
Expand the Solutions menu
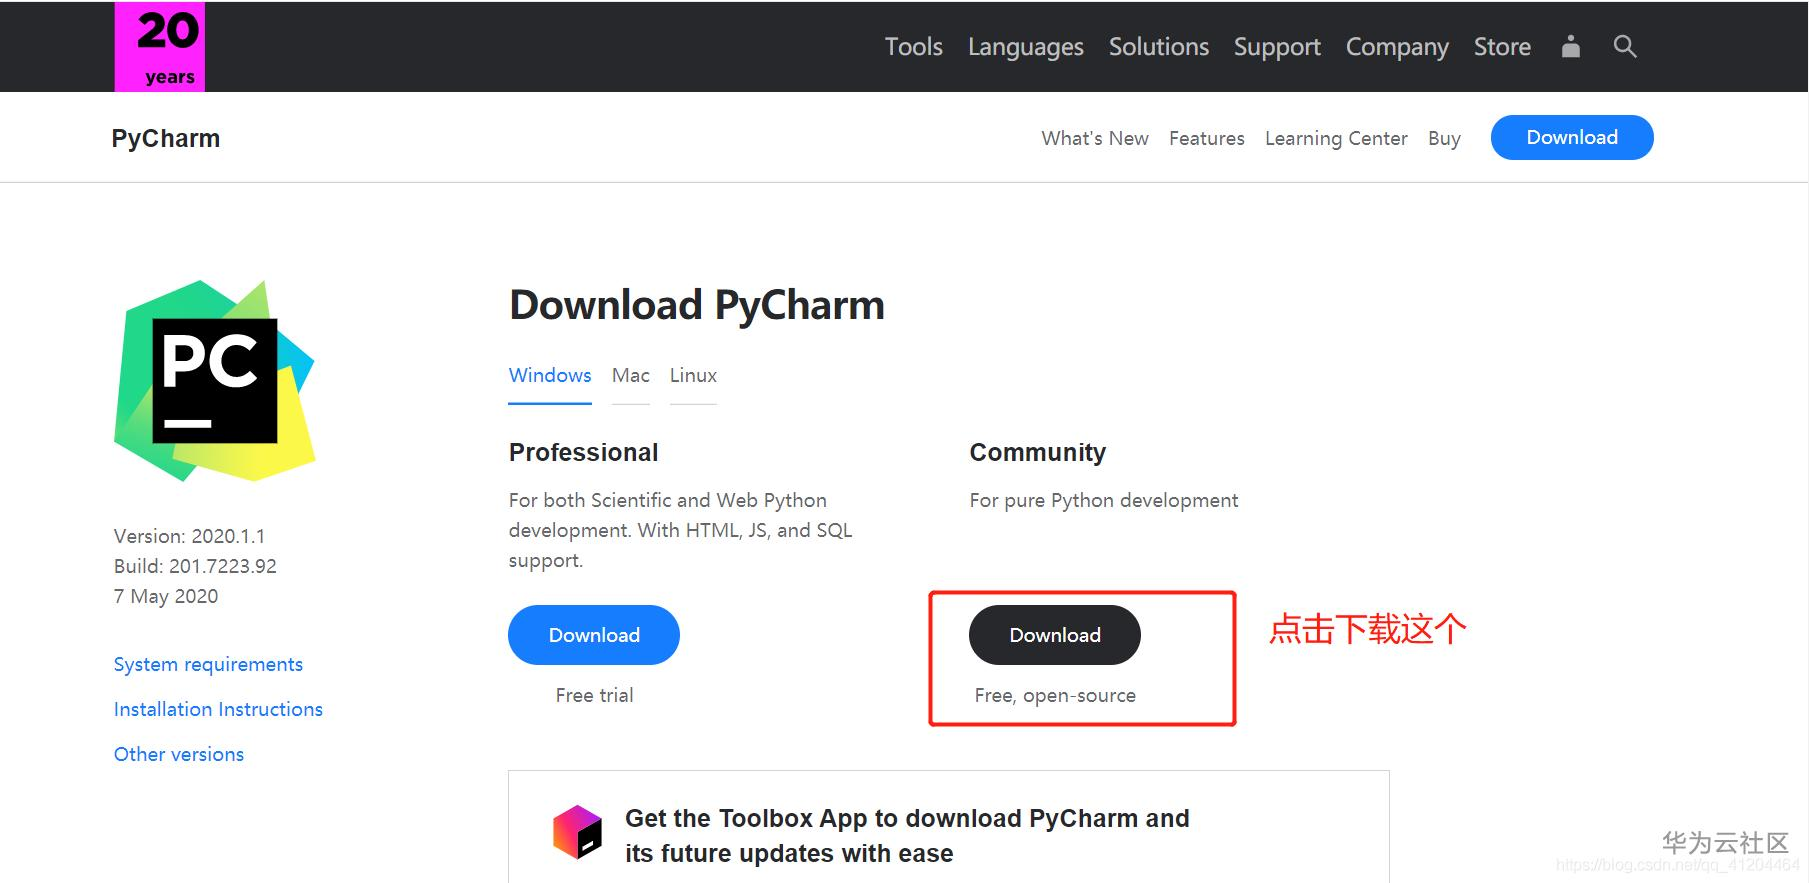pyautogui.click(x=1158, y=47)
